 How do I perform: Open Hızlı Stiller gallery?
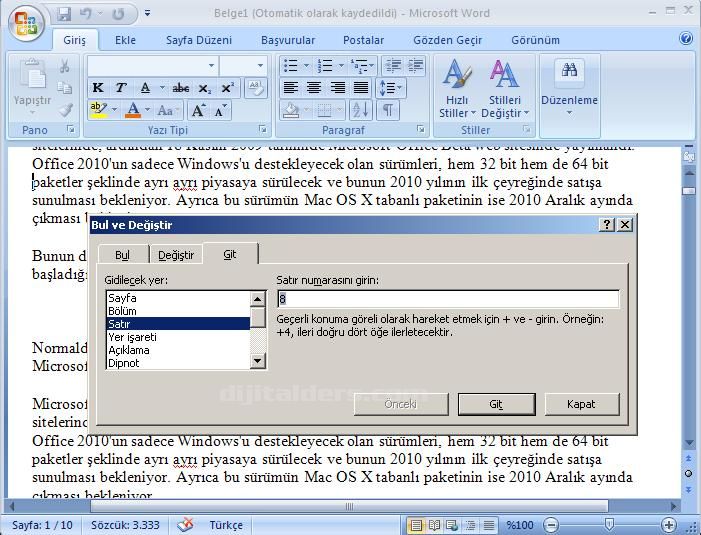point(457,88)
